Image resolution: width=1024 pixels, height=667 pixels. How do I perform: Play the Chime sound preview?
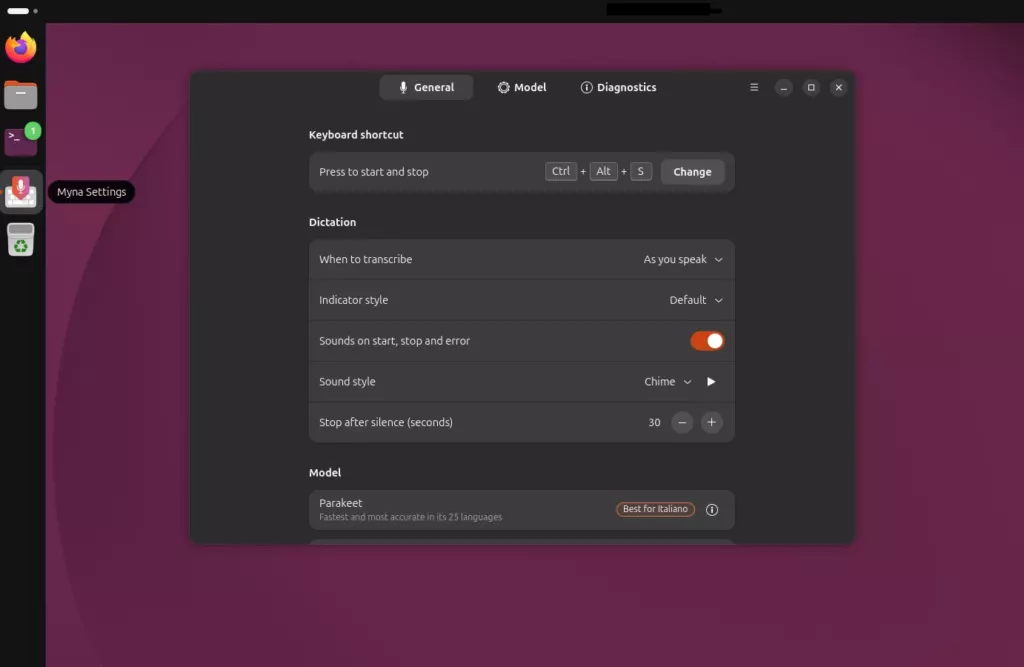(711, 382)
